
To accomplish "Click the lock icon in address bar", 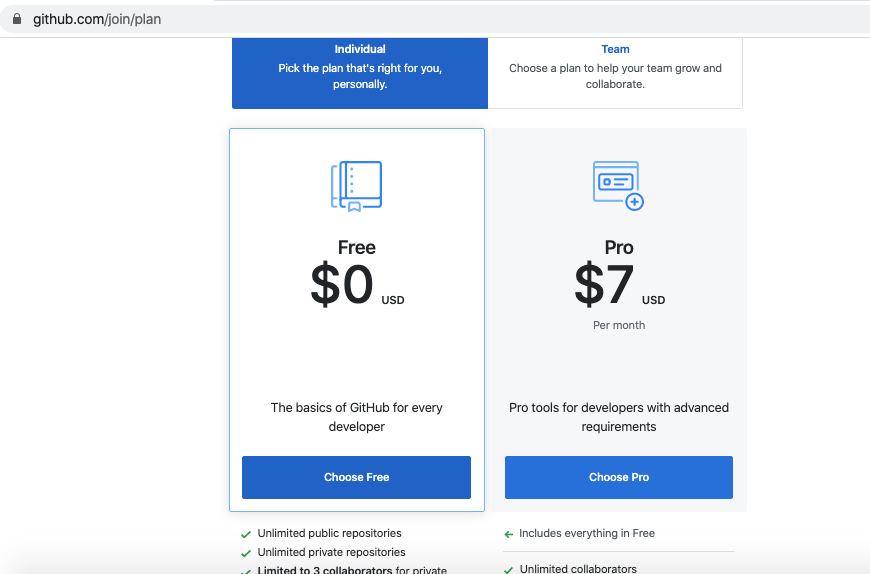I will click(17, 19).
